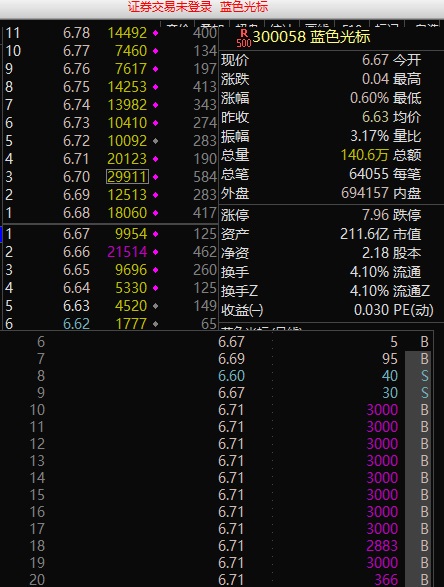Click the 振幅 value 3.17%

click(370, 136)
